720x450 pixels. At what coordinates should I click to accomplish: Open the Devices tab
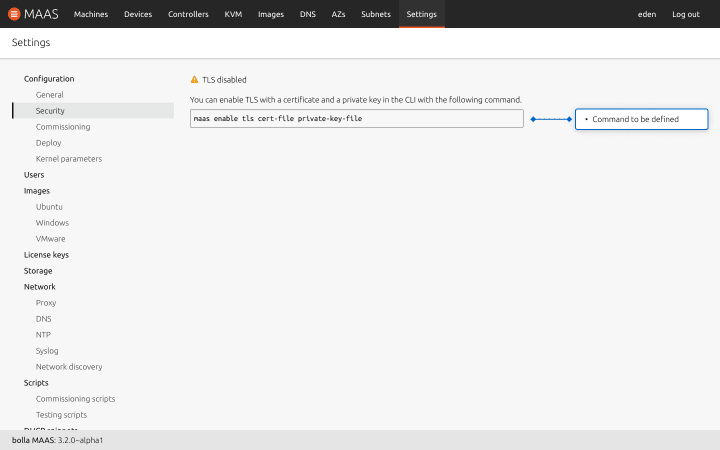point(138,14)
